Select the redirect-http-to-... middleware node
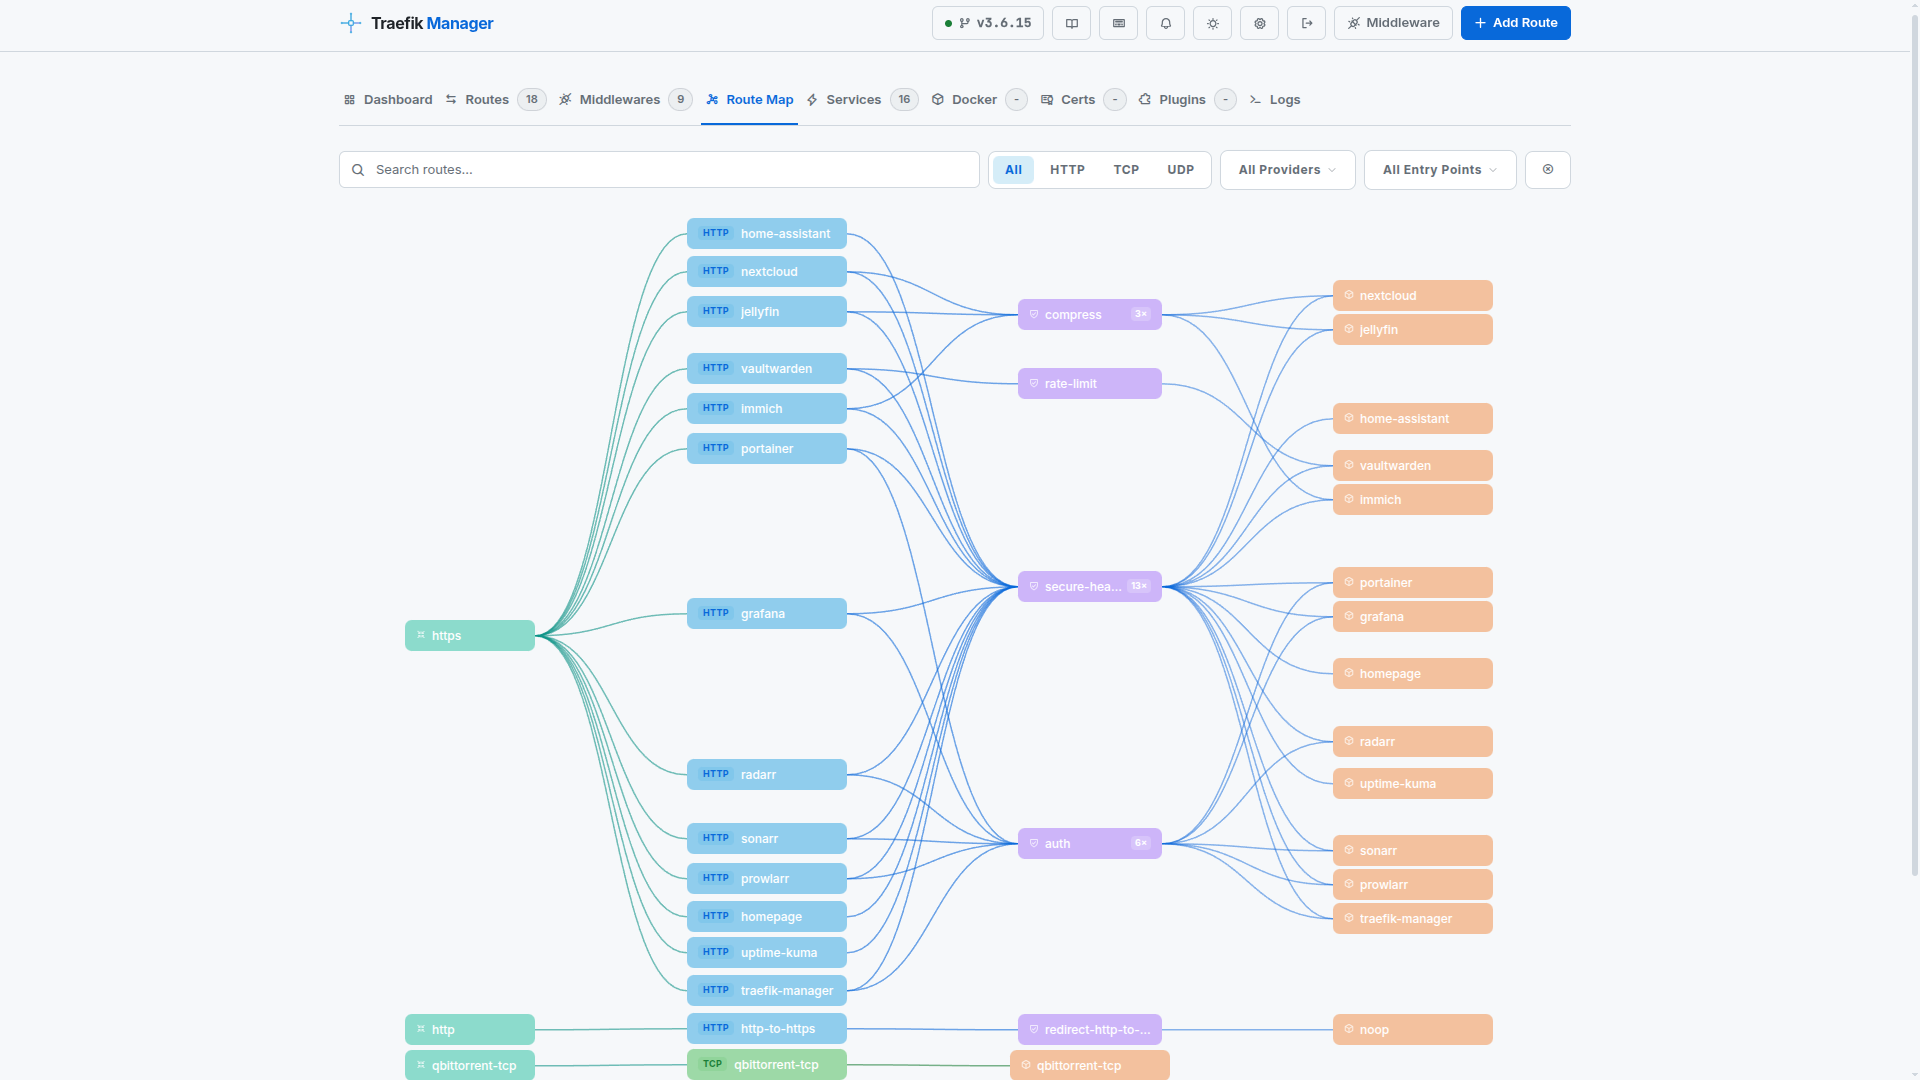This screenshot has height=1080, width=1920. click(1090, 1030)
